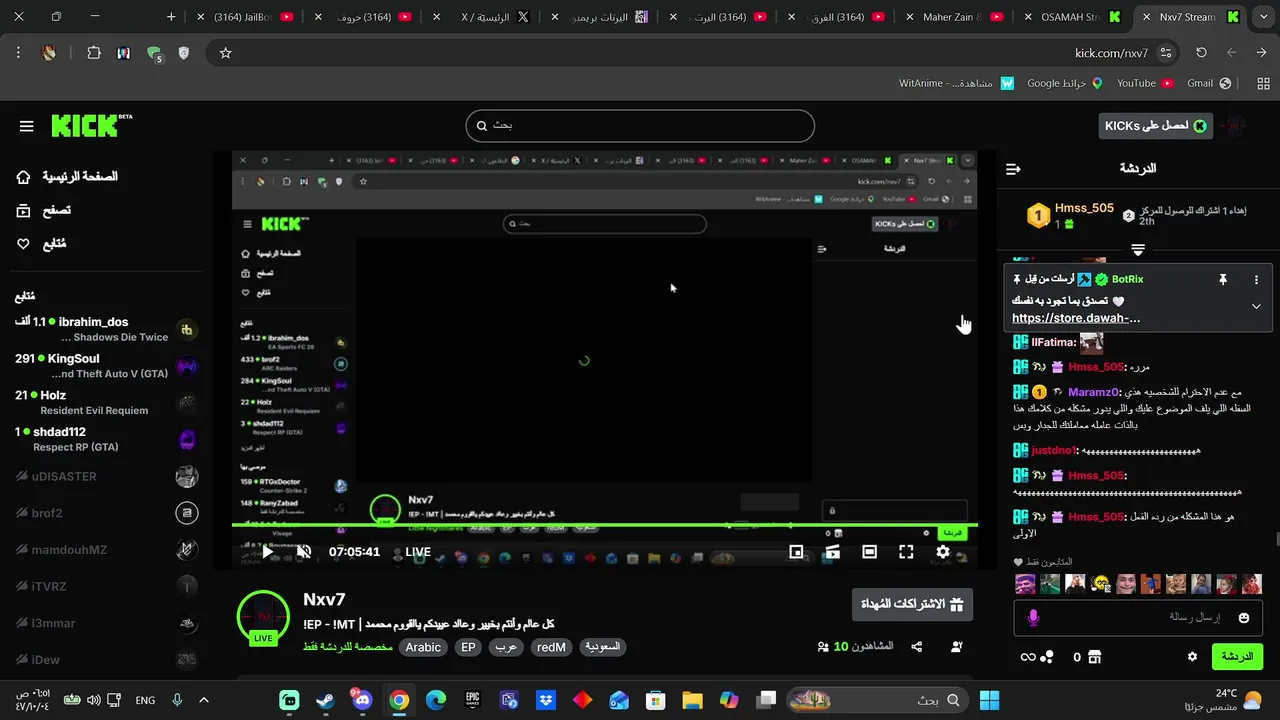Open the three-dot menu on pinned message
The width and height of the screenshot is (1280, 720).
(x=1256, y=280)
